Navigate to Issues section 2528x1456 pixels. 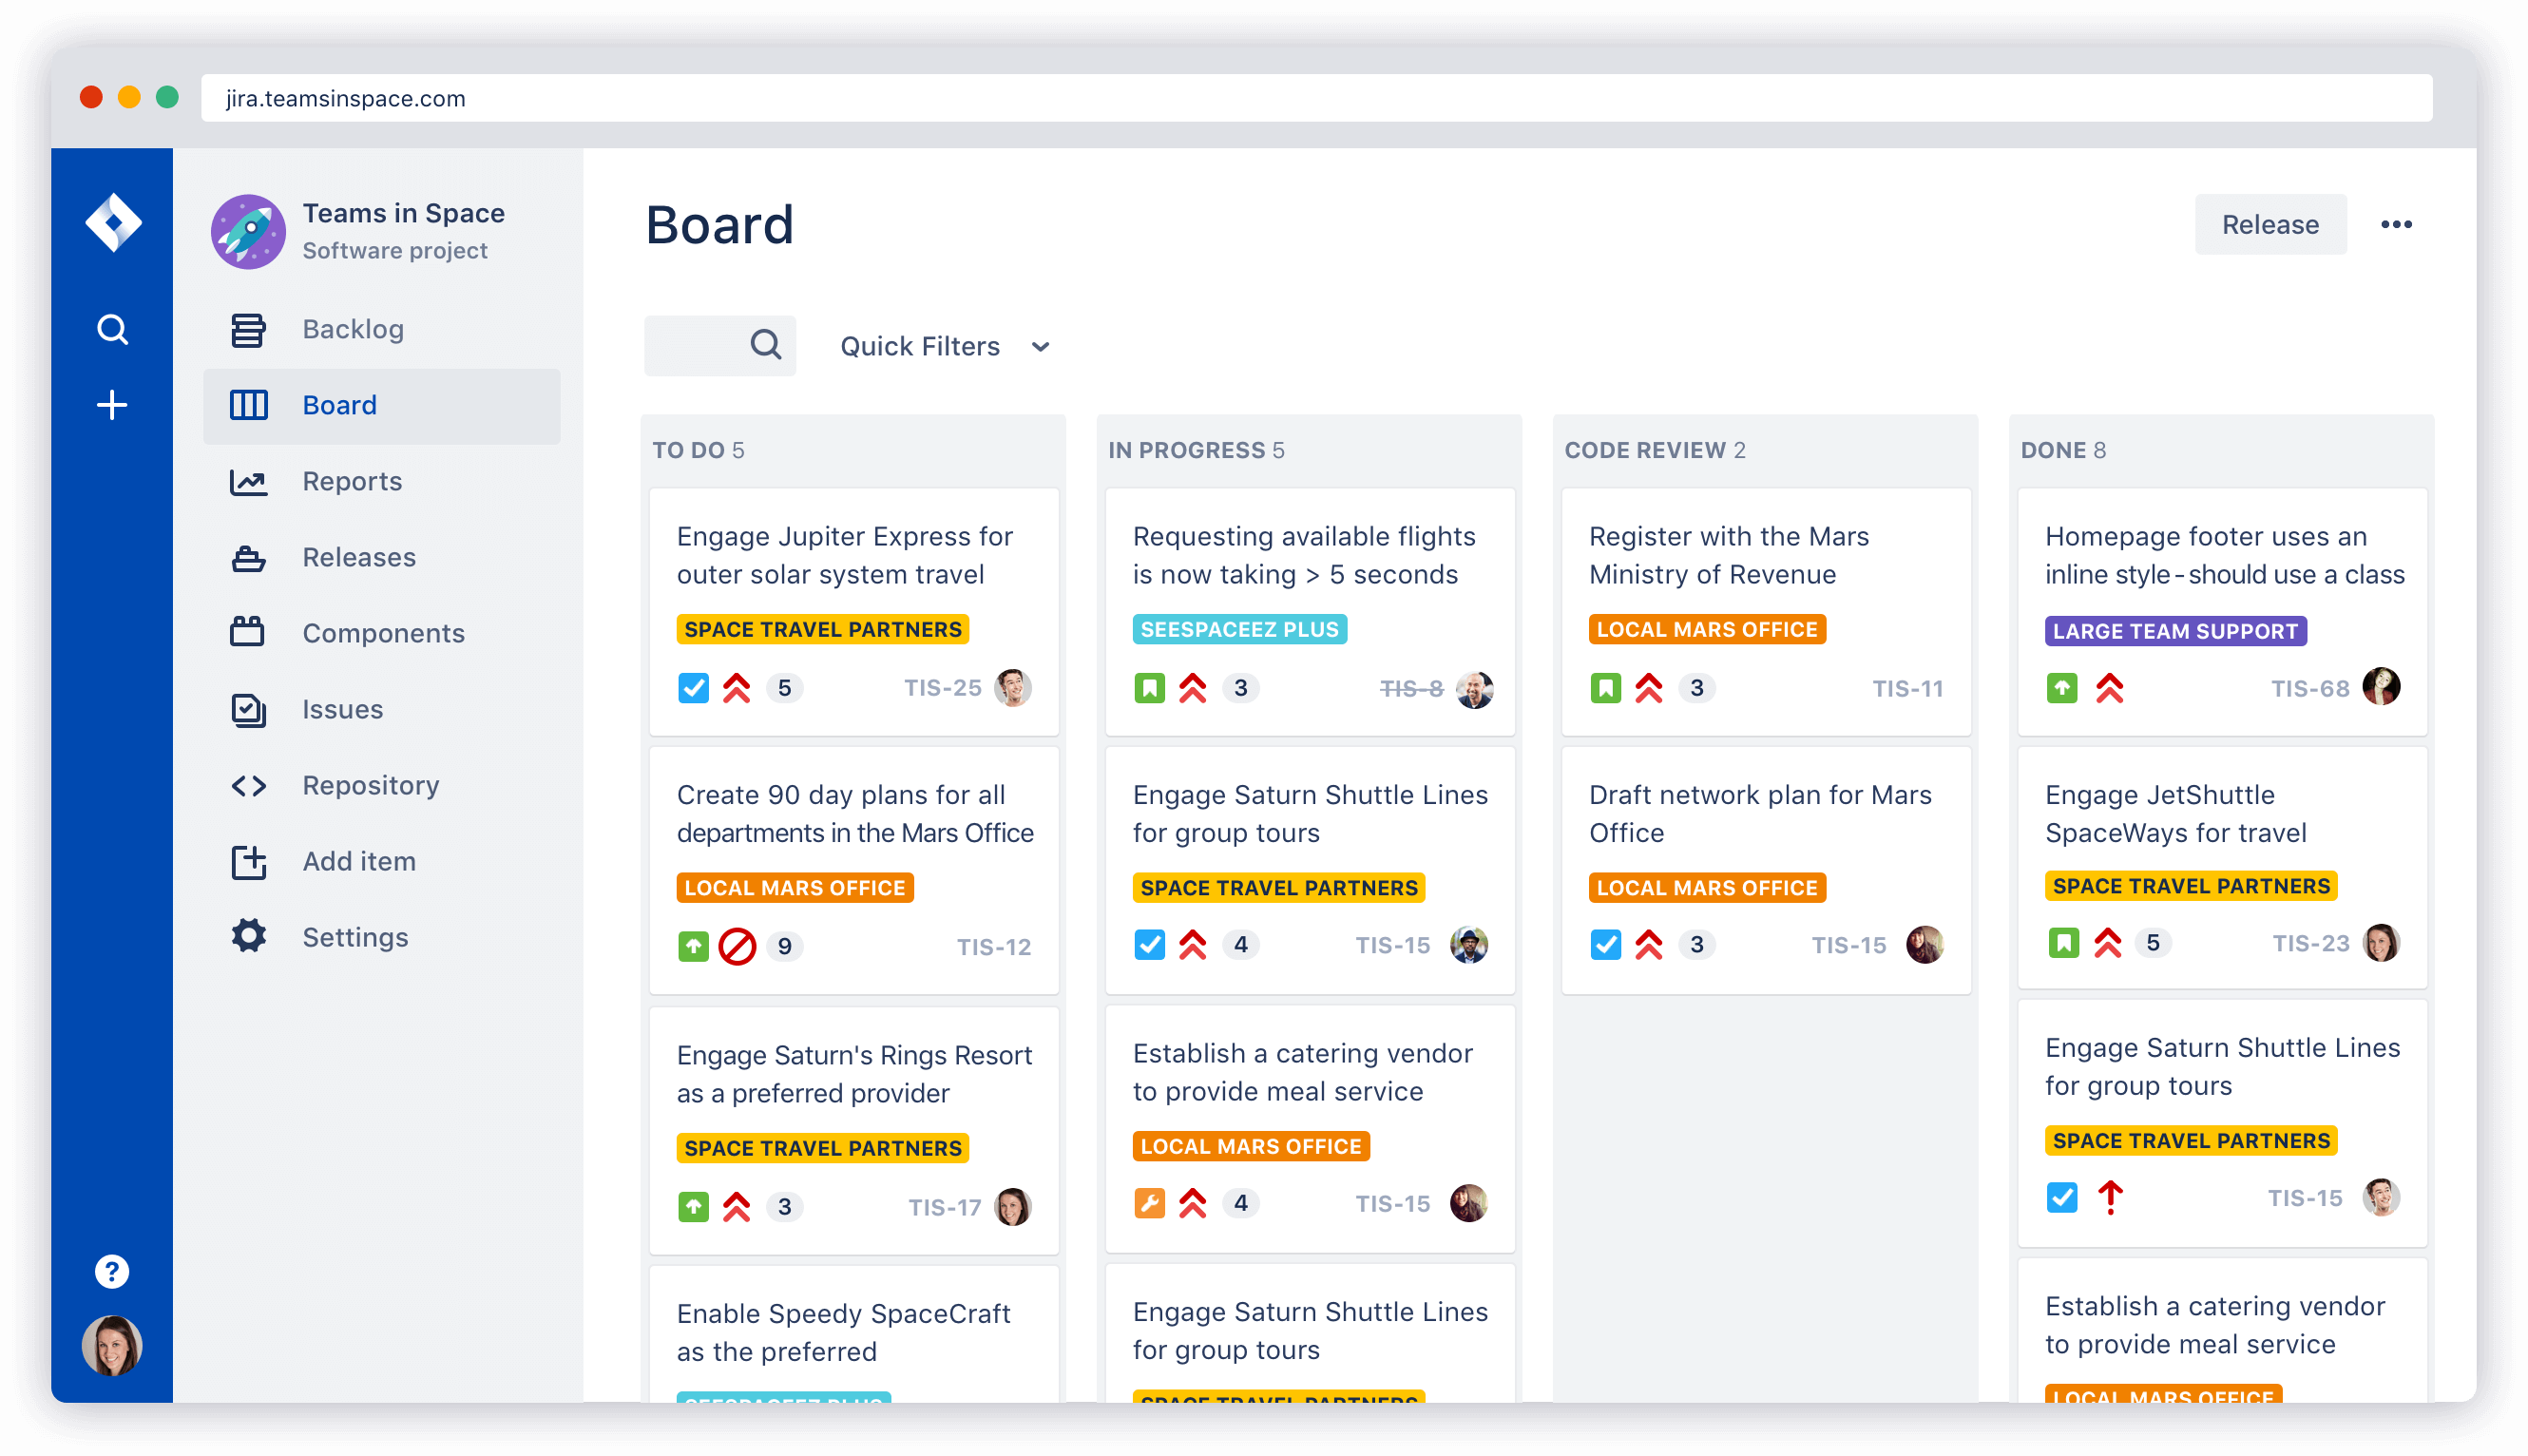click(340, 708)
